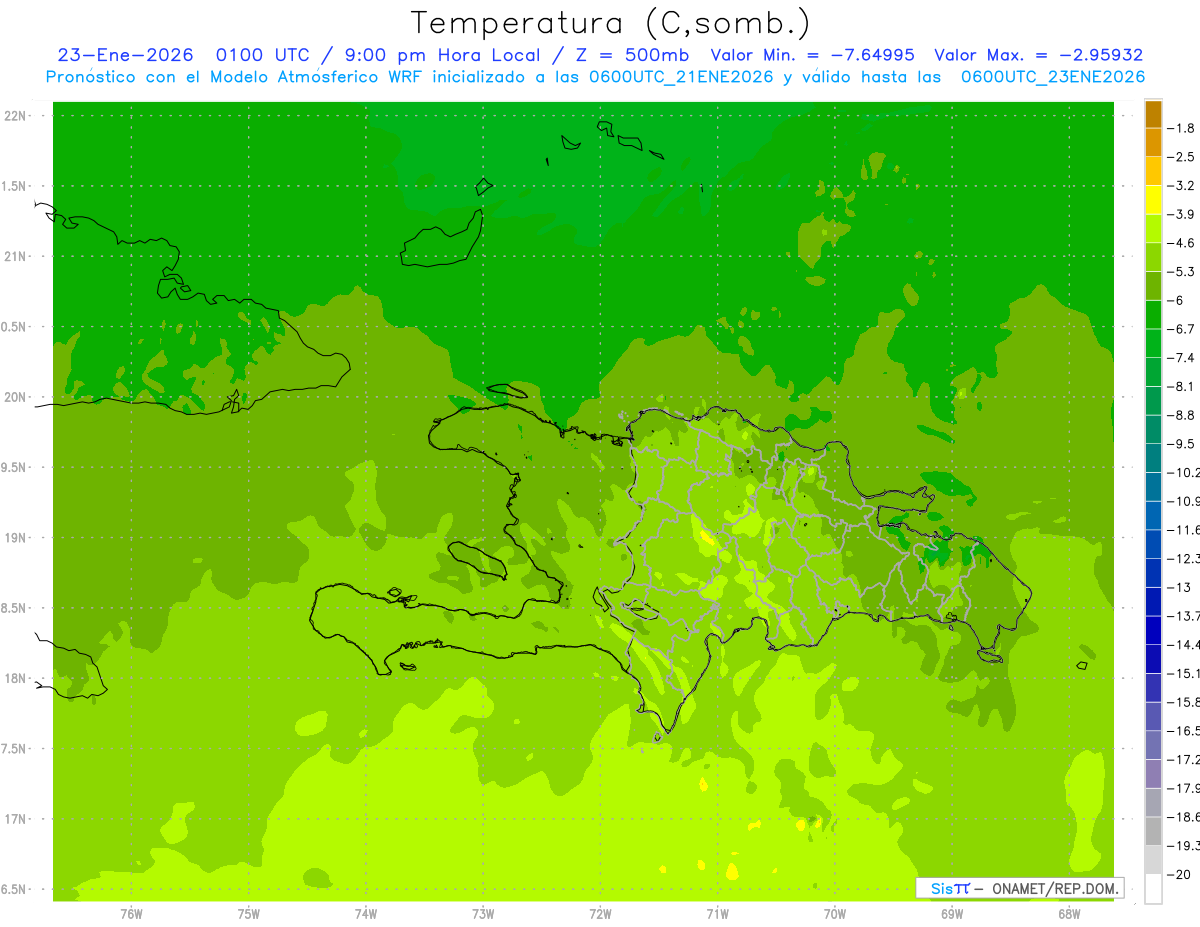Click the 'ONAMET/REP.DOM.' credit label
This screenshot has height=927, width=1200.
click(x=1056, y=888)
